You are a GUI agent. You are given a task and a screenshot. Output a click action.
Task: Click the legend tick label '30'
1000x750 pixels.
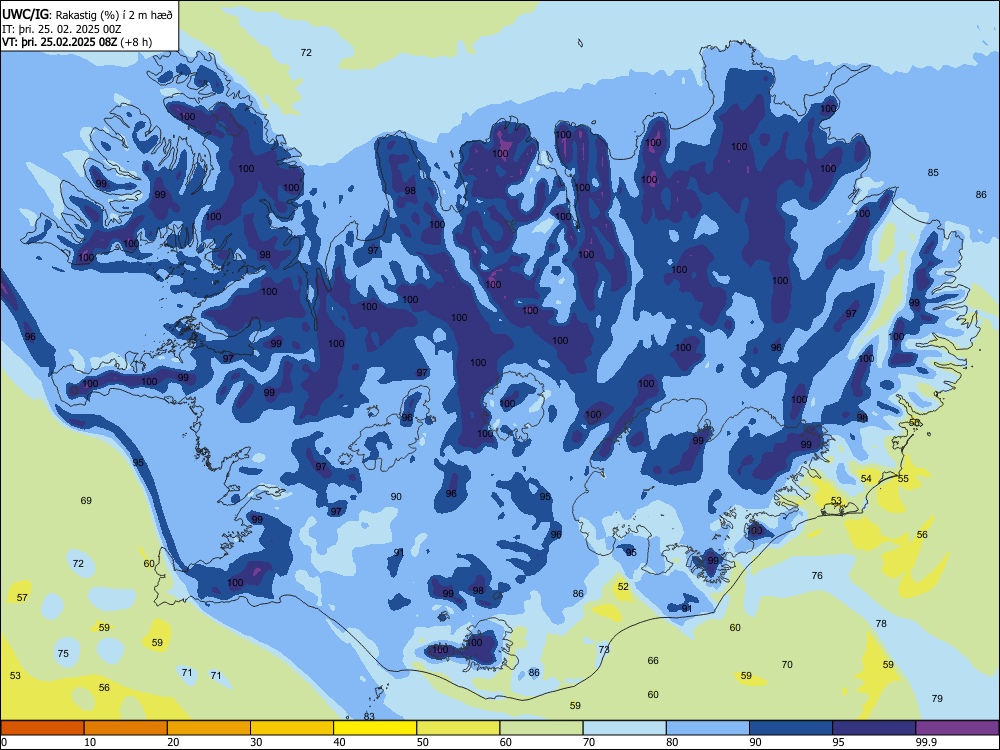tap(256, 742)
